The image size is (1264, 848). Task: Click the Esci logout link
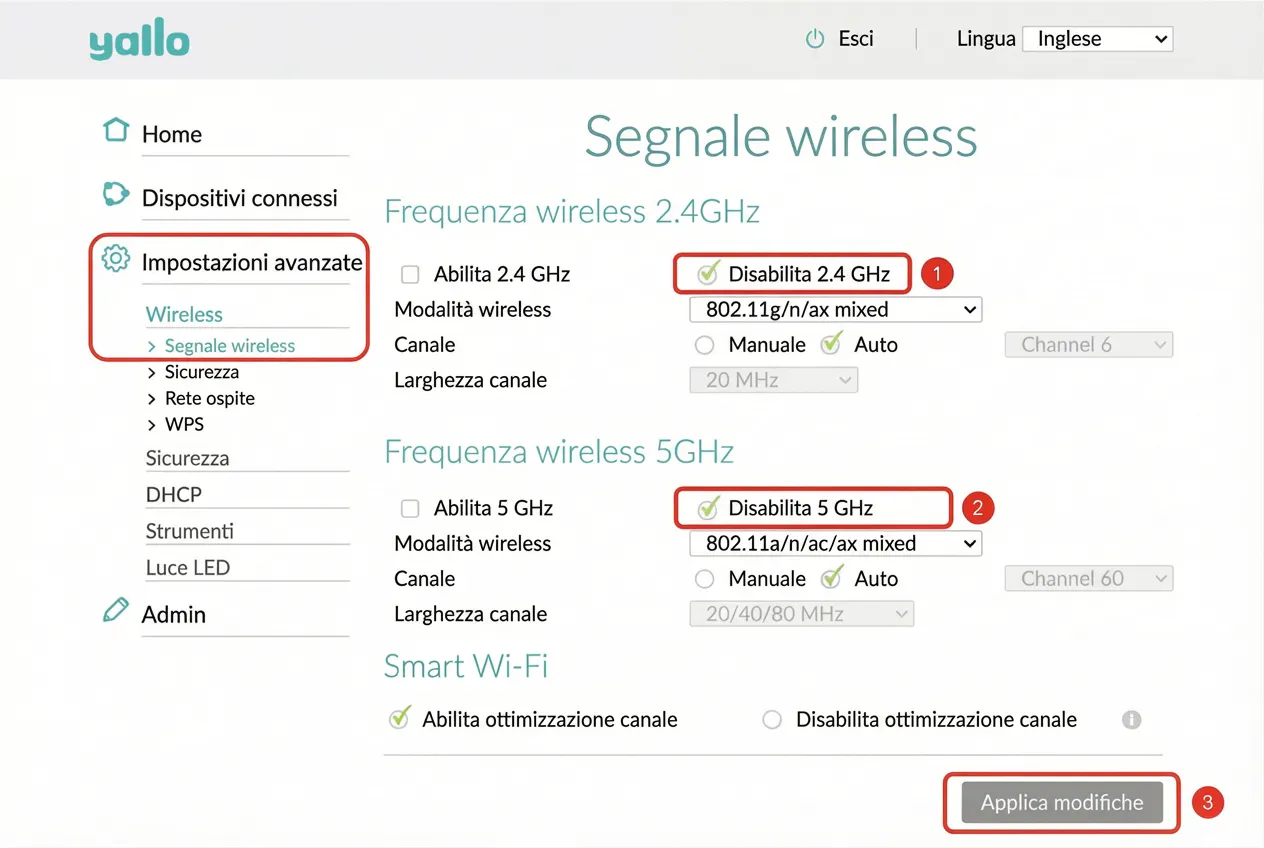click(x=856, y=39)
